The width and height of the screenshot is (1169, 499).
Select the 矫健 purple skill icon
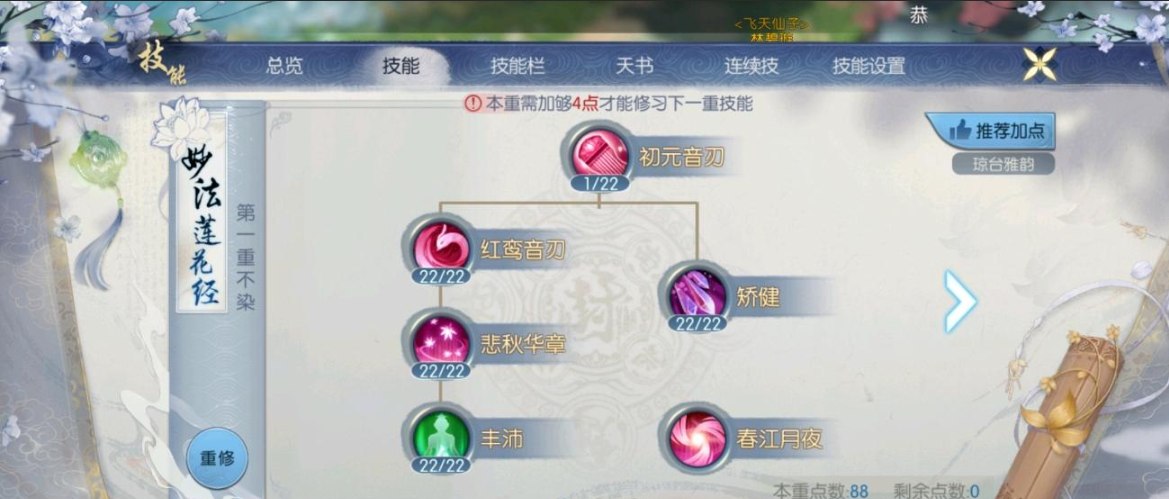pyautogui.click(x=697, y=293)
